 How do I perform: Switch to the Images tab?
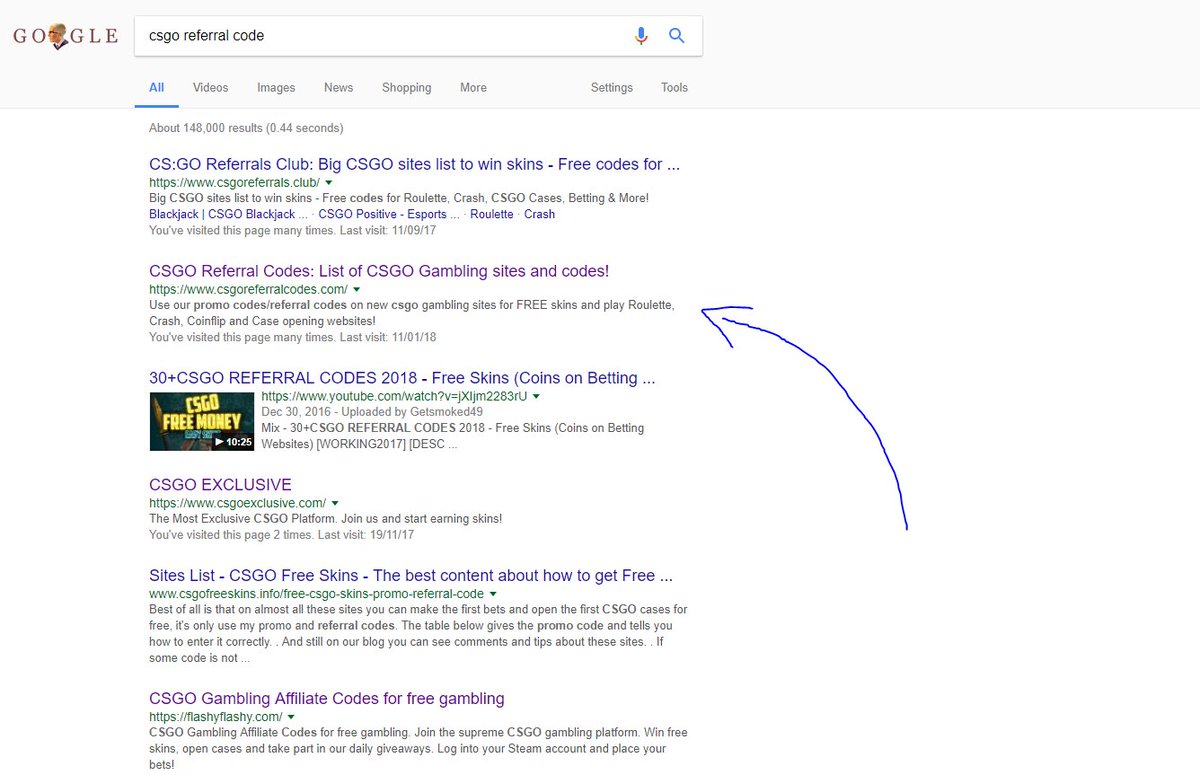(276, 88)
